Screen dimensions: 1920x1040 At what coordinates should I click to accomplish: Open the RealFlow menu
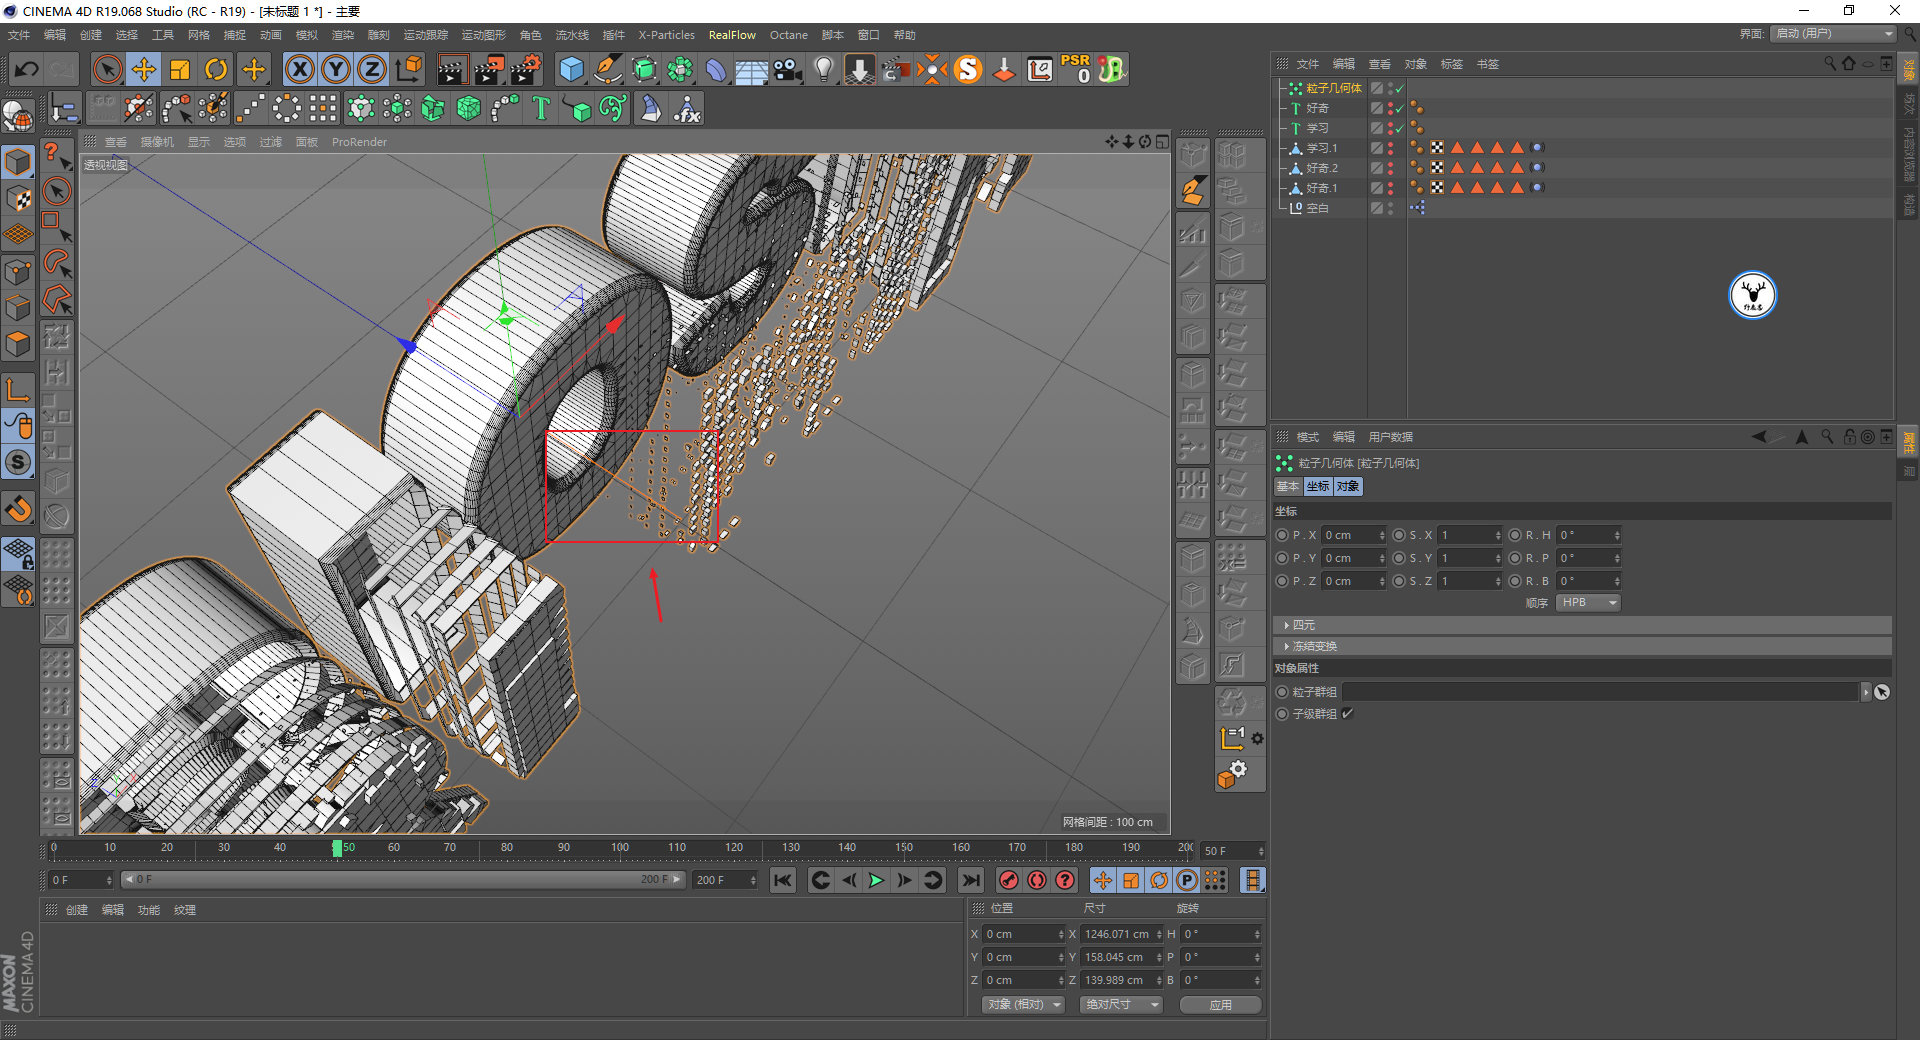tap(732, 35)
